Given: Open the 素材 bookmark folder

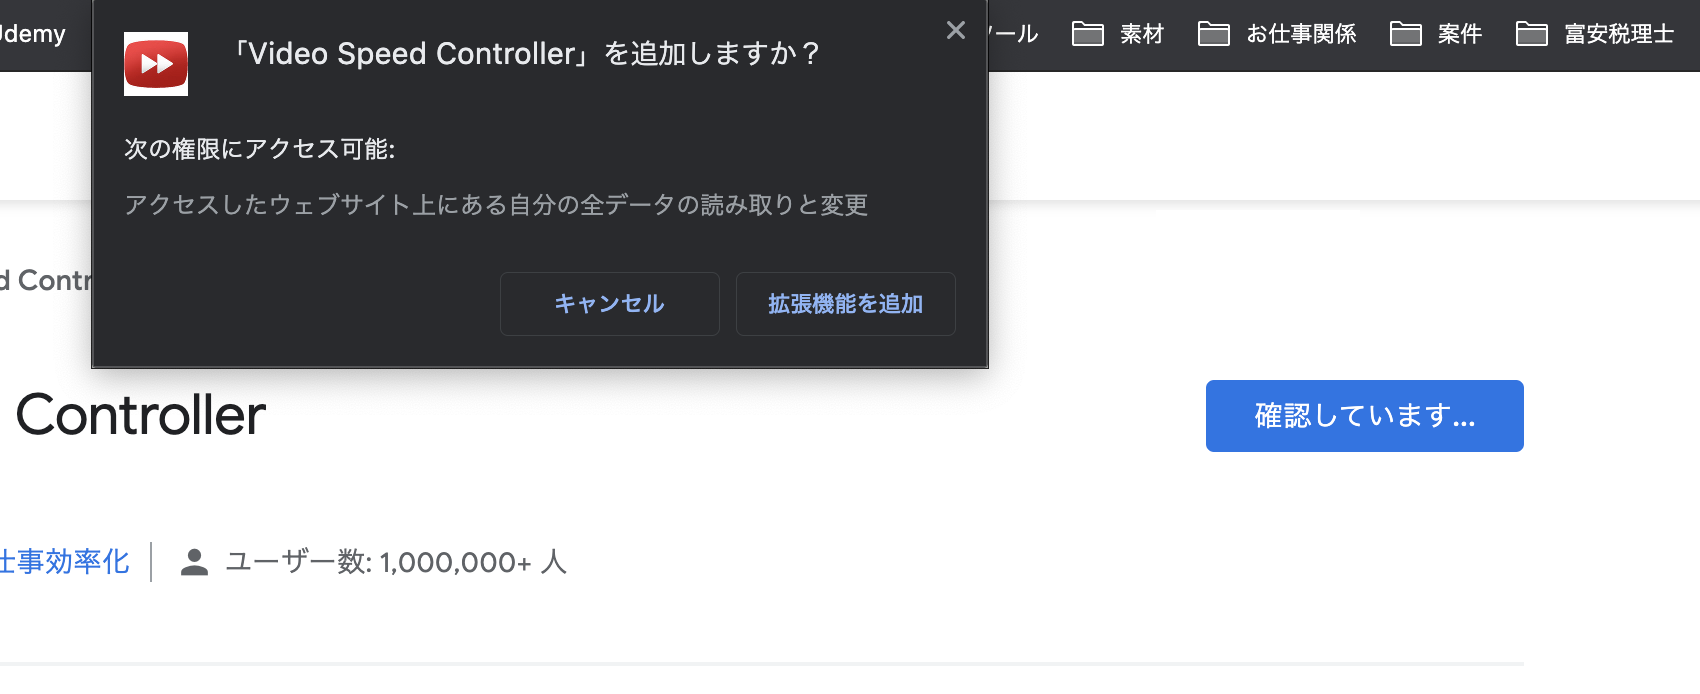Looking at the screenshot, I should [x=1118, y=34].
